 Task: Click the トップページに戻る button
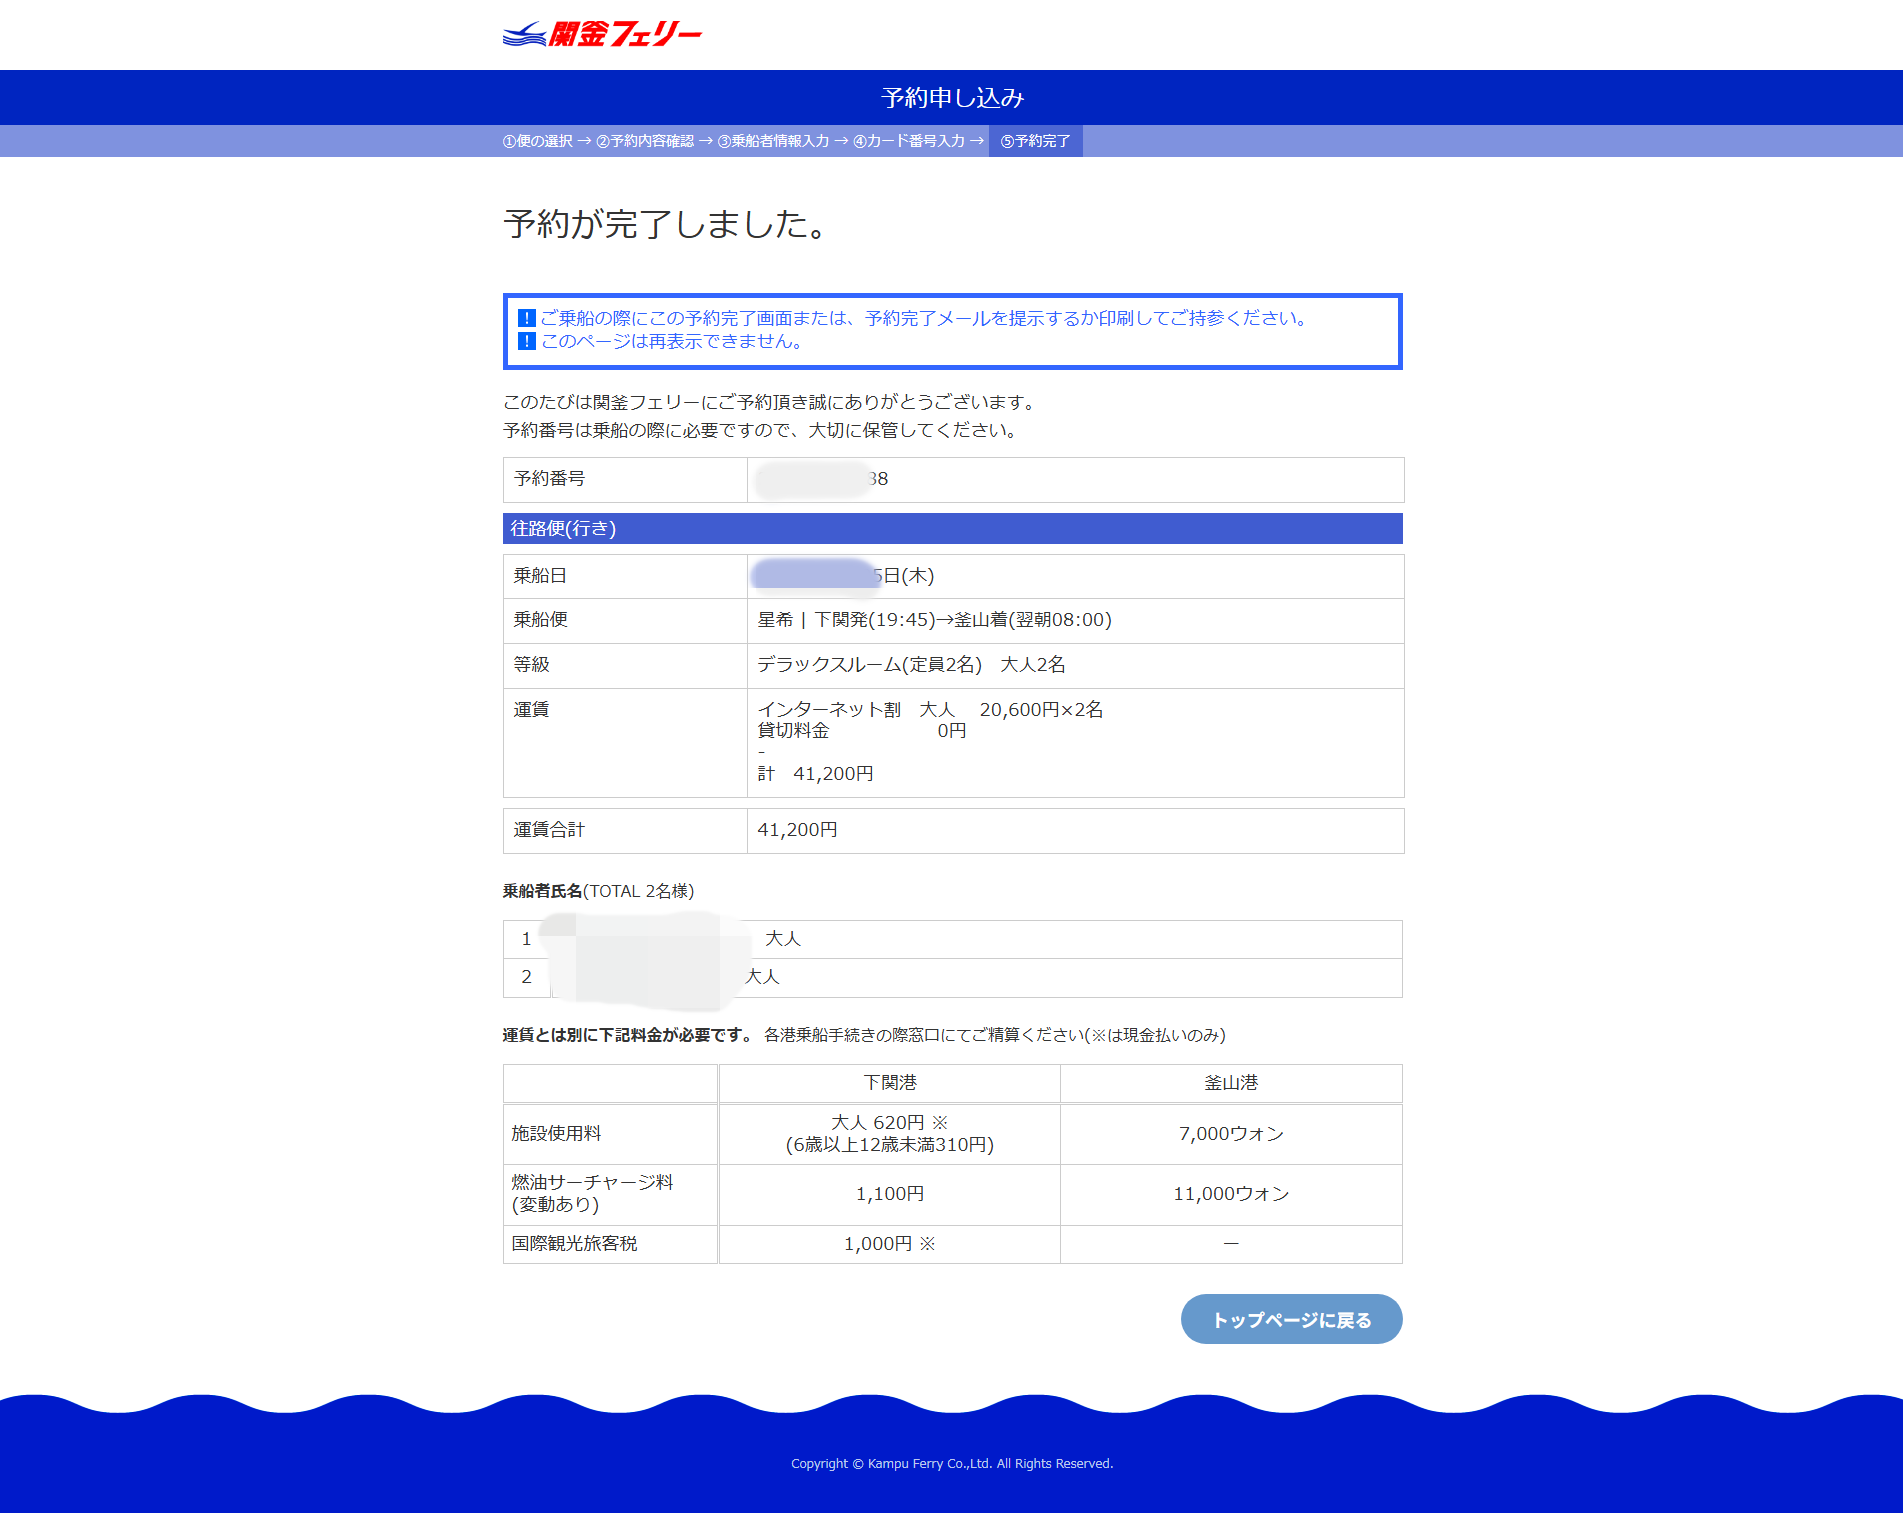[x=1291, y=1319]
